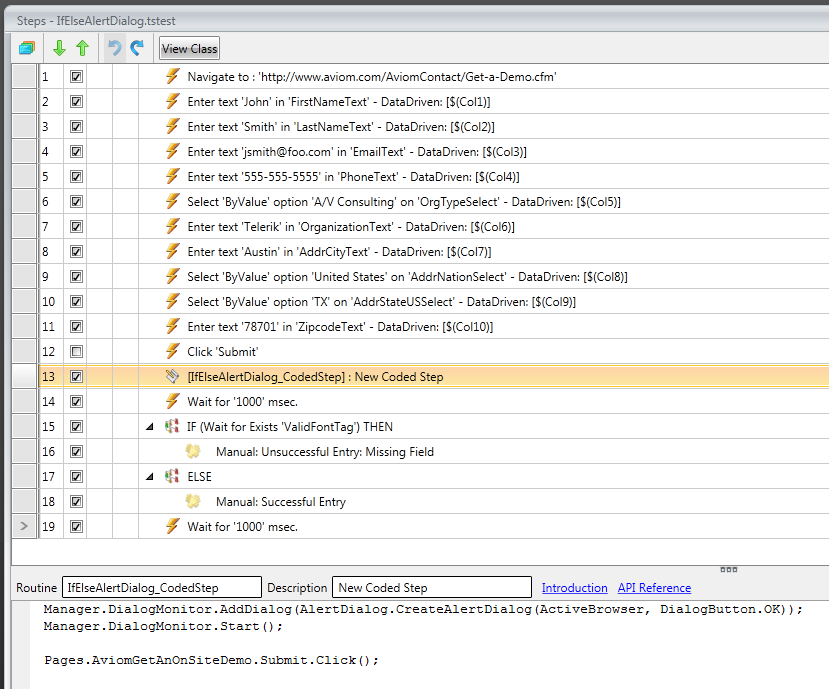Click the IF logical step icon on step 15
Image resolution: width=829 pixels, height=689 pixels.
172,426
